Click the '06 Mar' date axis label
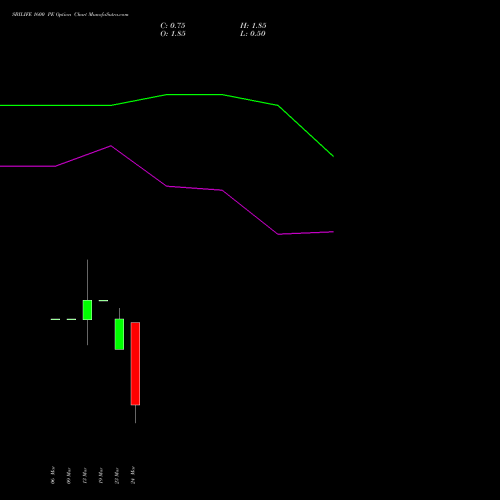This screenshot has width=500, height=500. click(53, 475)
